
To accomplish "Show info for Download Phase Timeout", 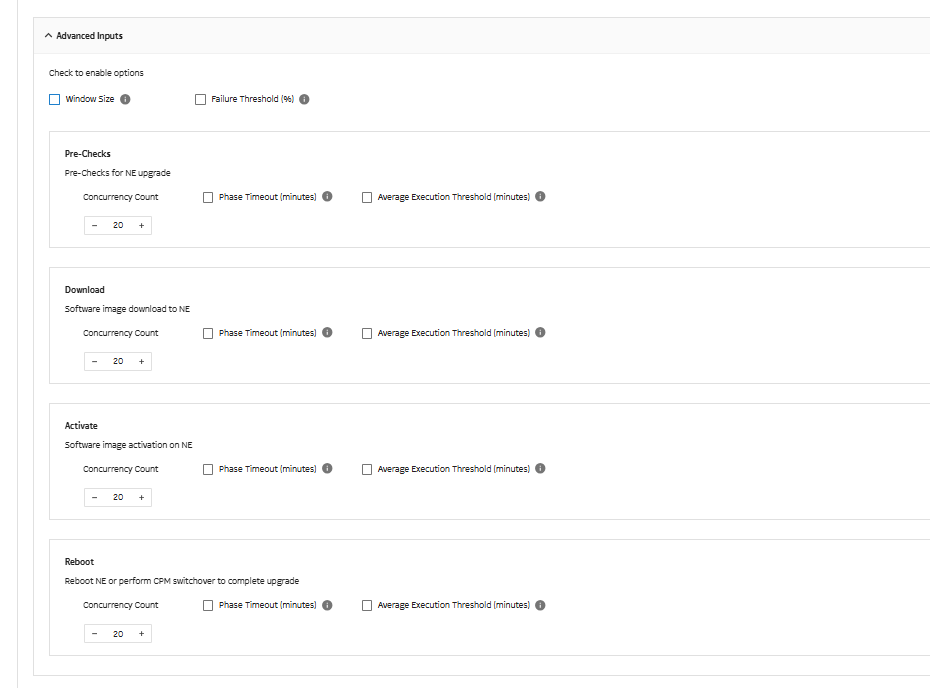I will (327, 333).
